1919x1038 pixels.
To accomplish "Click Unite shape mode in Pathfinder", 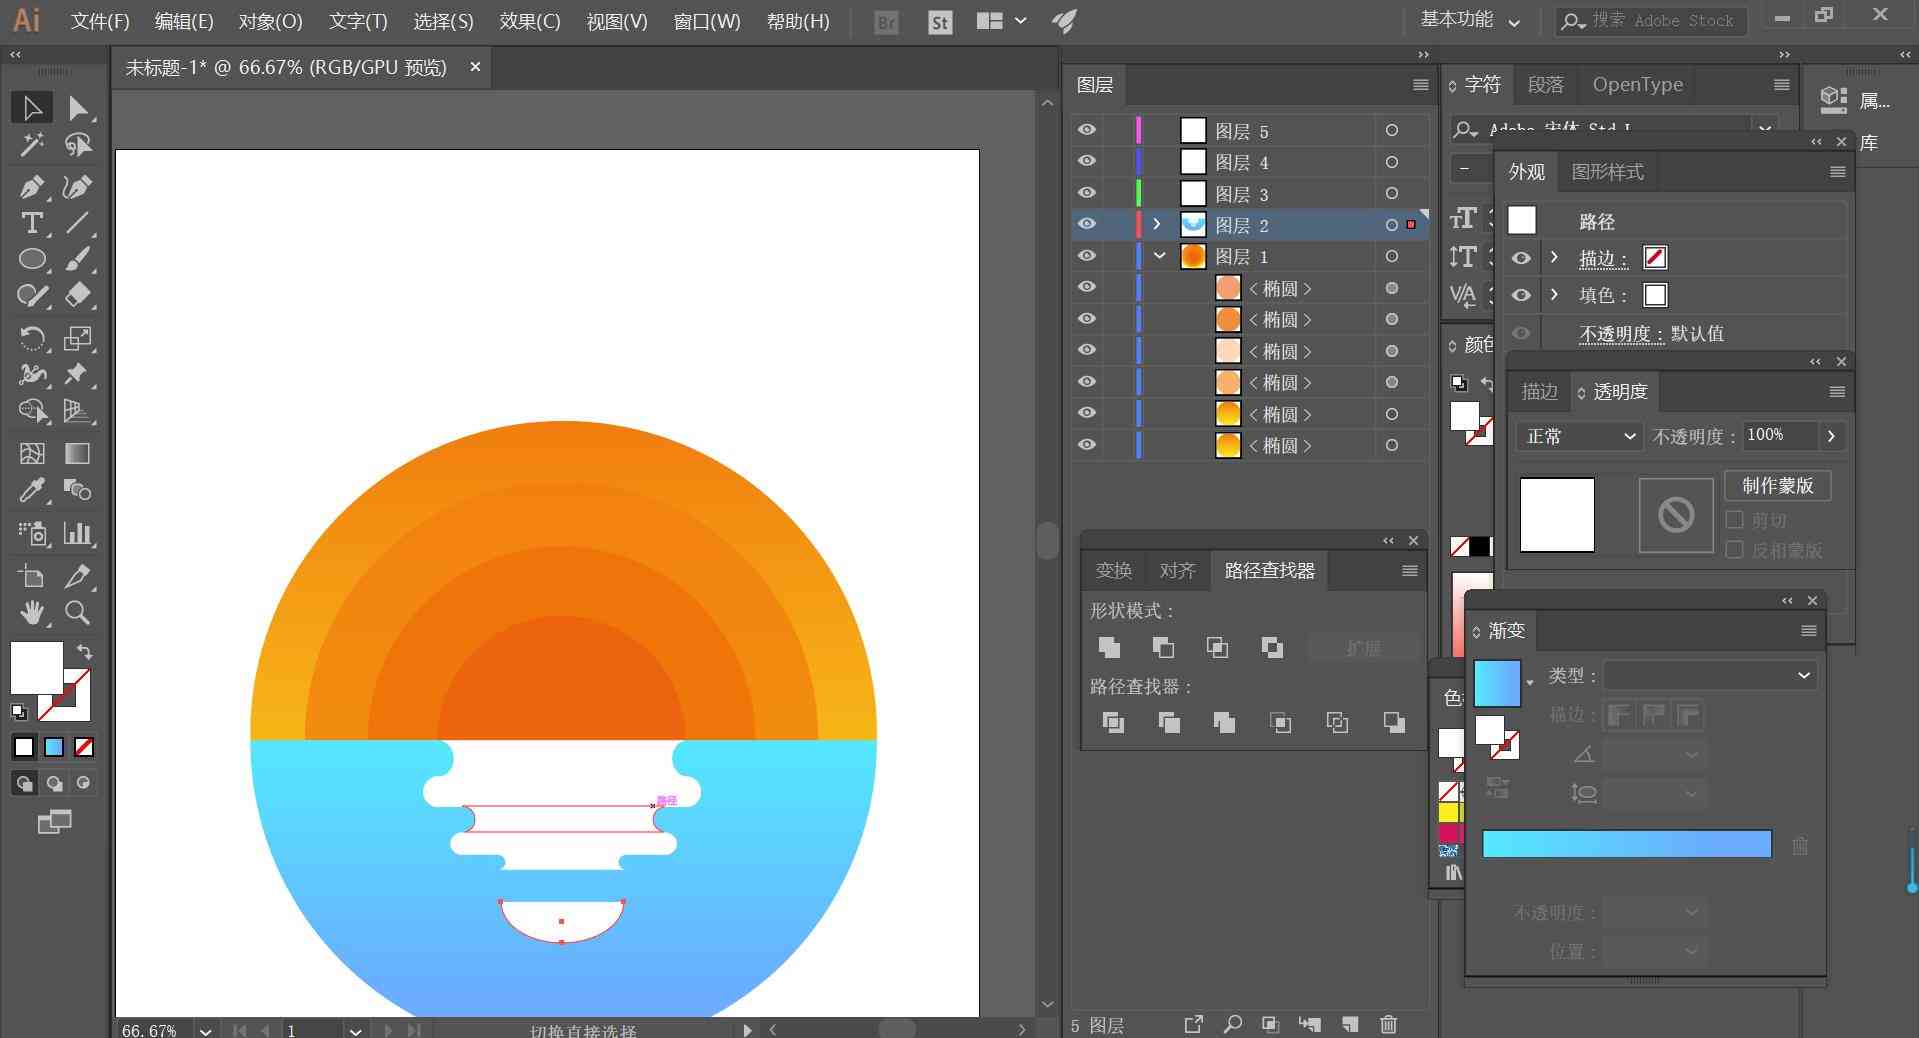I will (x=1109, y=647).
